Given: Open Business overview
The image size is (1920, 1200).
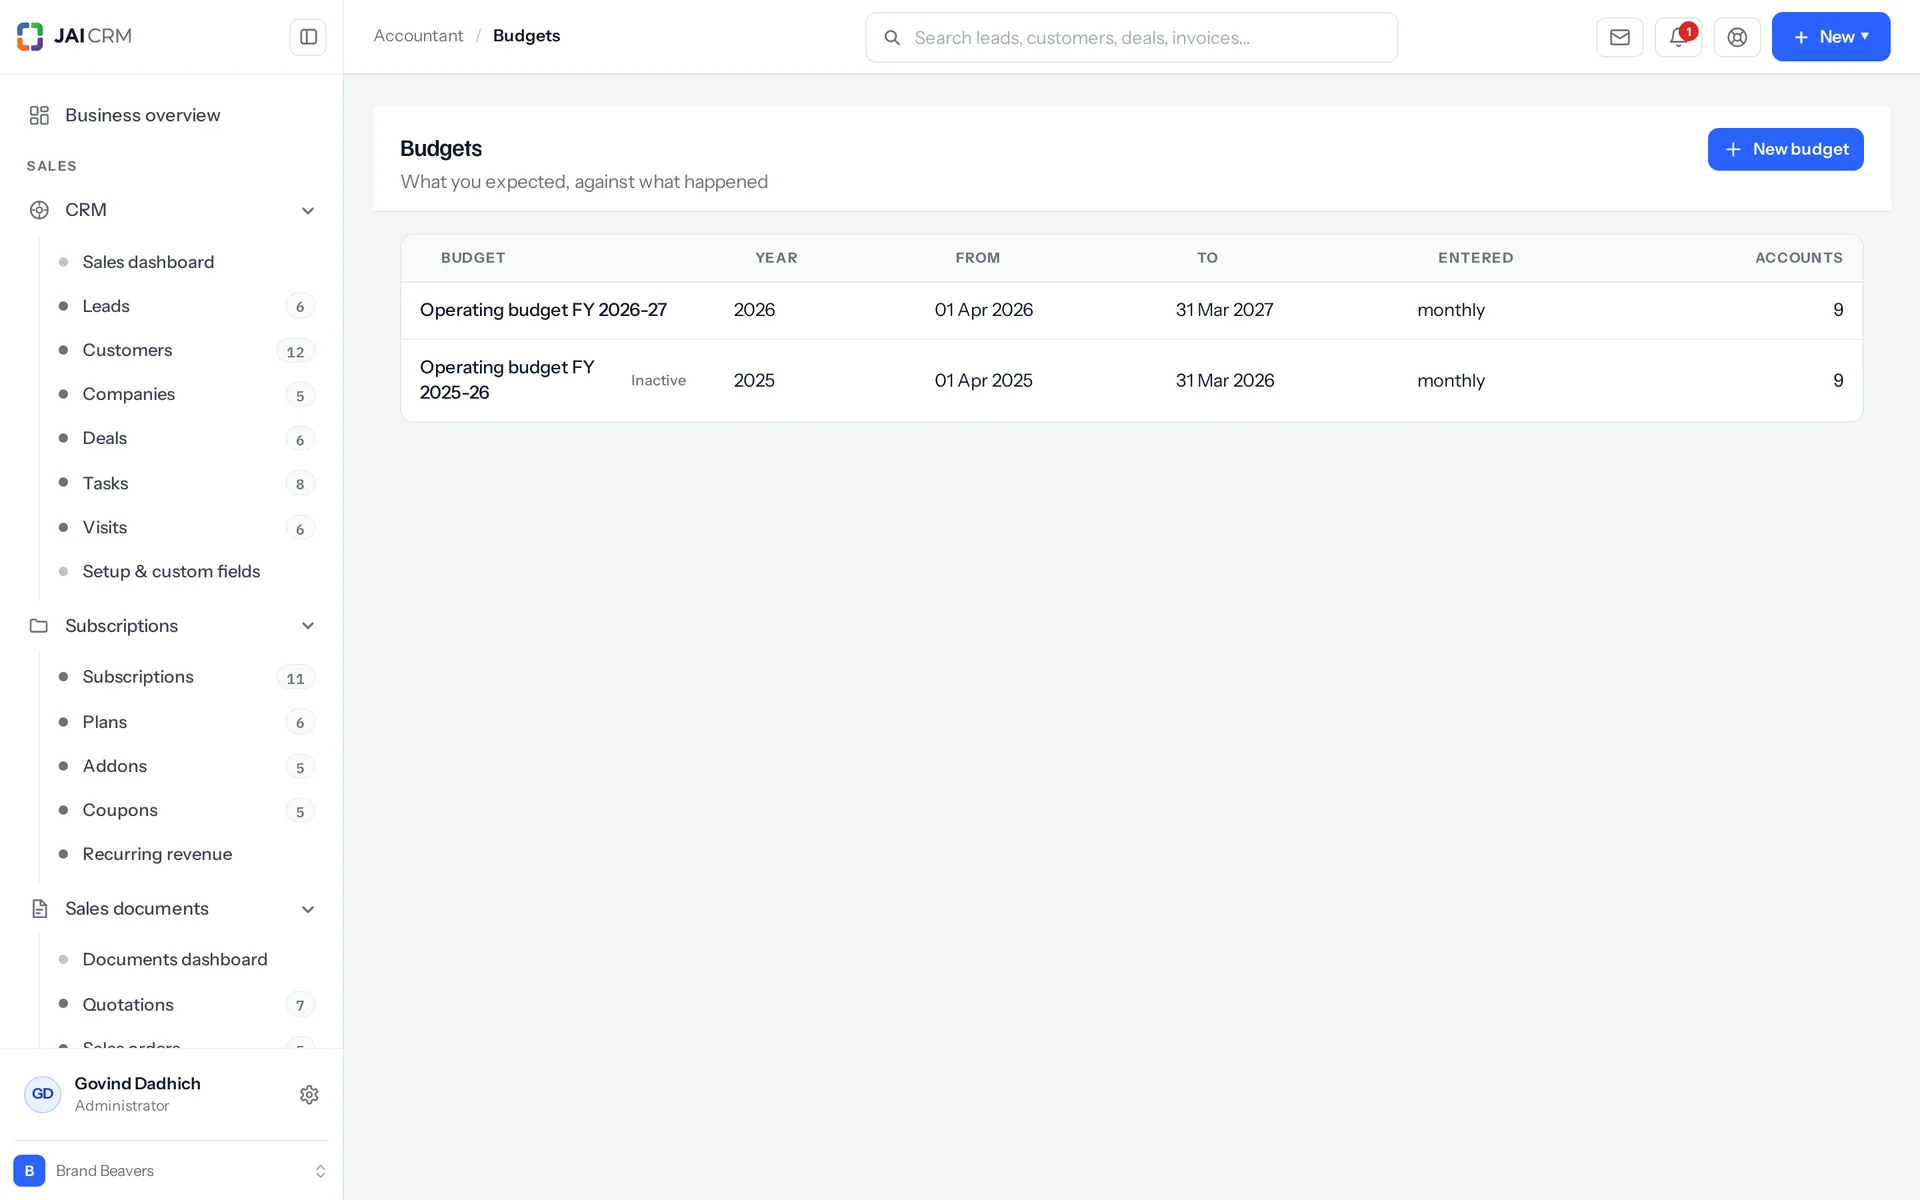Looking at the screenshot, I should tap(171, 115).
